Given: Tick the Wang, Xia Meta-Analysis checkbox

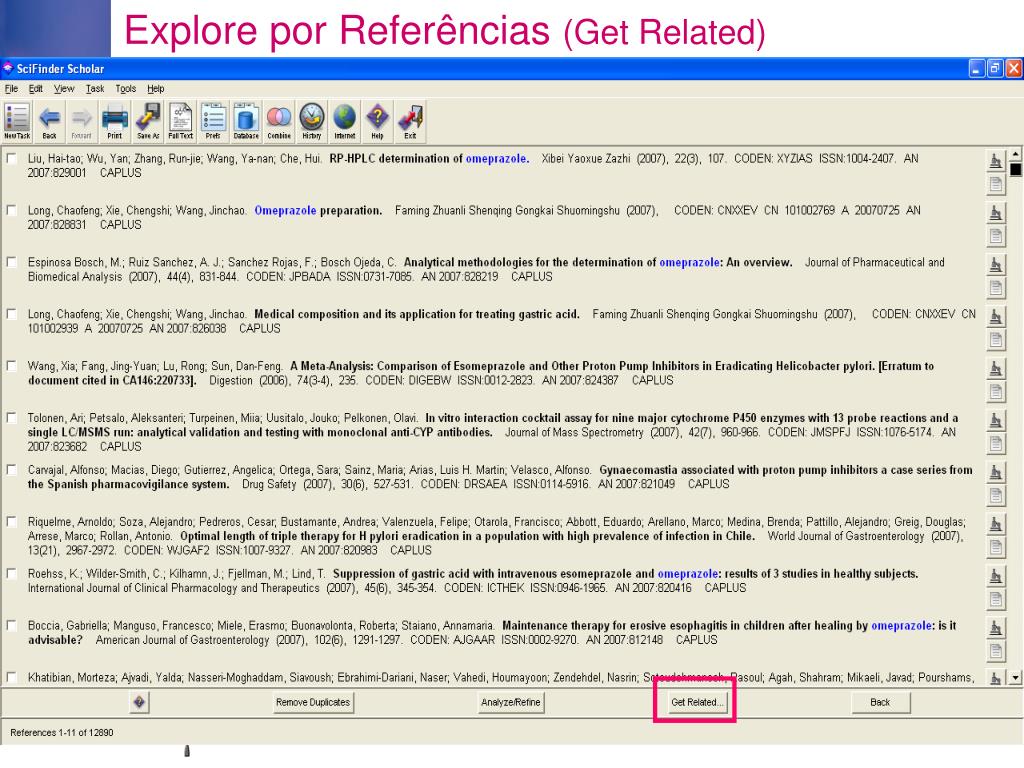Looking at the screenshot, I should (x=12, y=366).
